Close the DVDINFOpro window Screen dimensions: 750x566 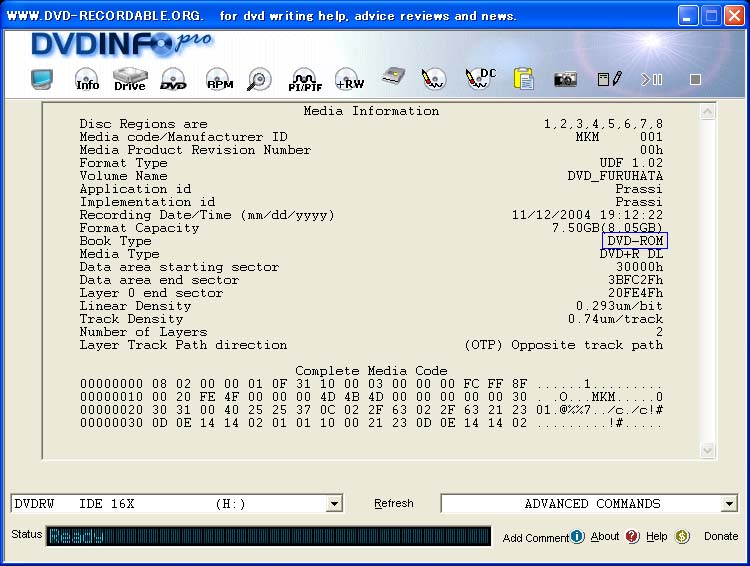734,16
